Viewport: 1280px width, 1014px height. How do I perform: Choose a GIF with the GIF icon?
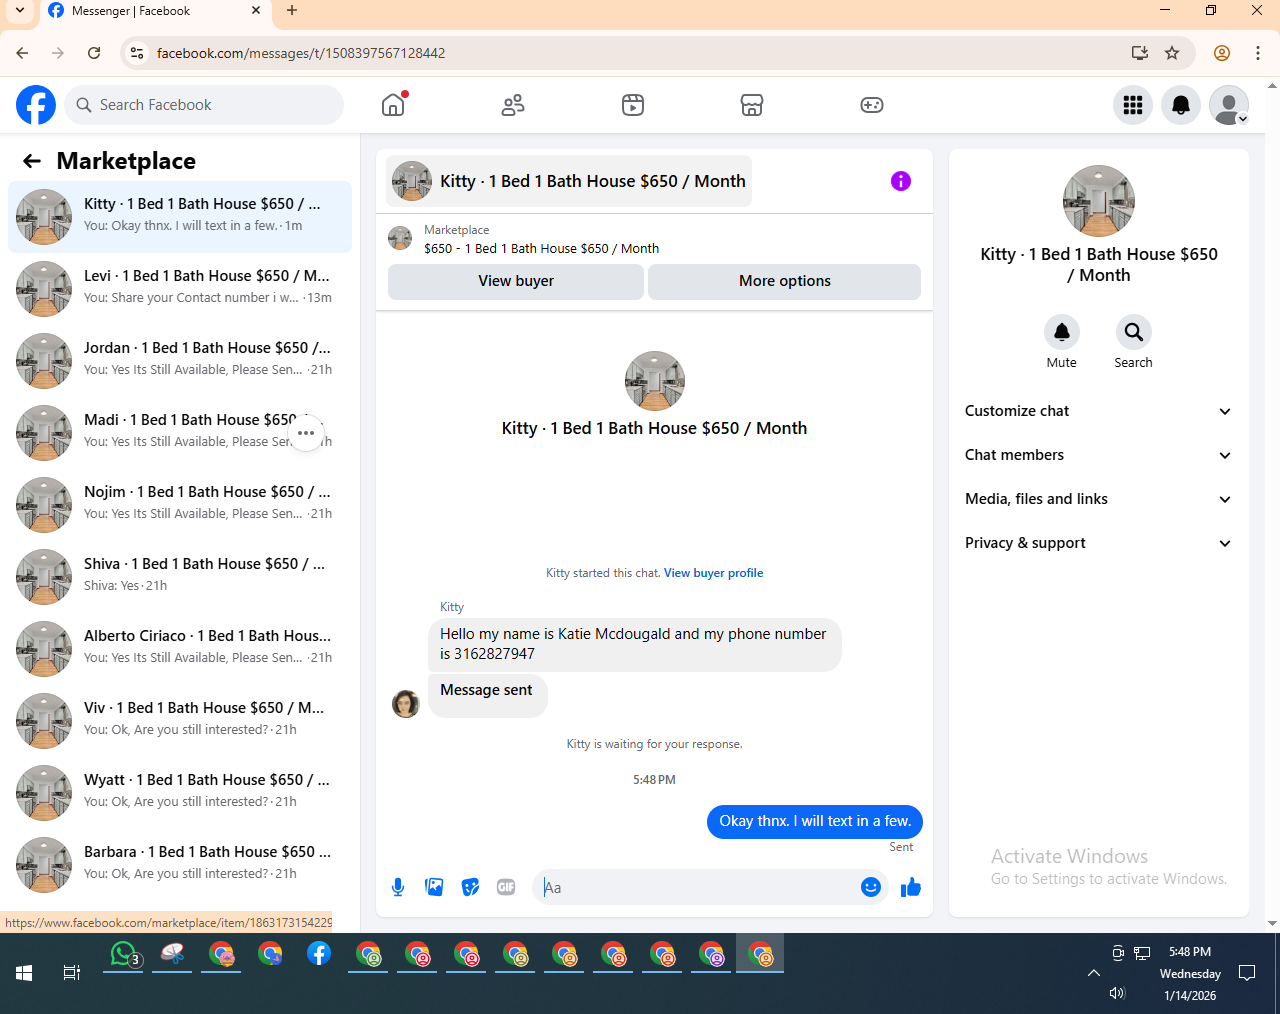506,887
